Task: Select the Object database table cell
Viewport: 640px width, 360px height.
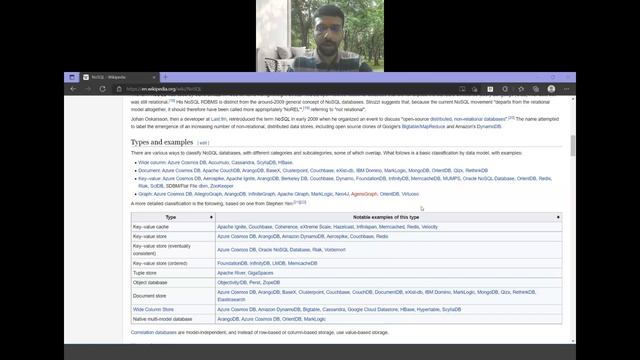Action: click(173, 282)
